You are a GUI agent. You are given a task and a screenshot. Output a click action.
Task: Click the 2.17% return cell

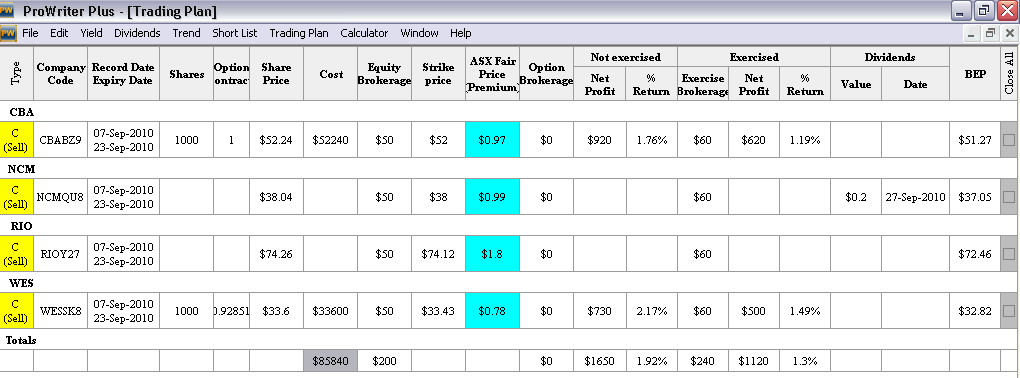click(652, 311)
